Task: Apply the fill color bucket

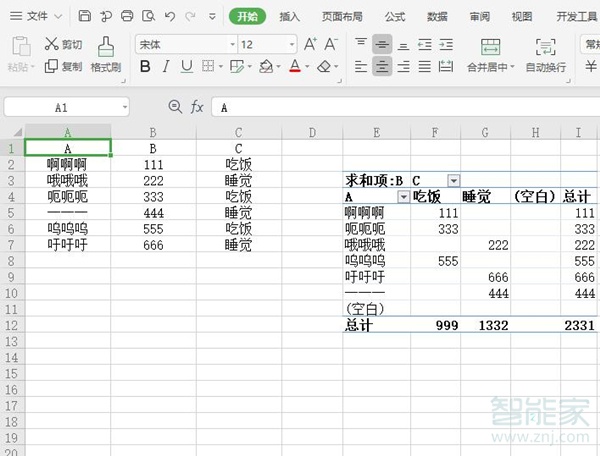Action: pos(266,67)
